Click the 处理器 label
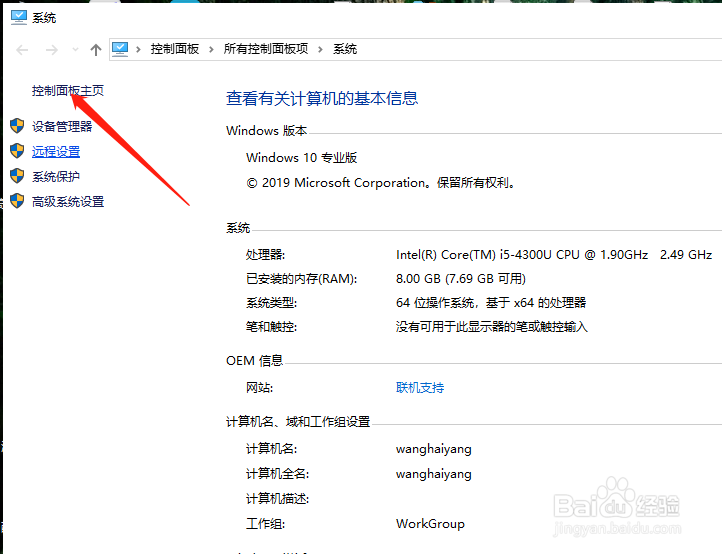722x554 pixels. click(x=266, y=255)
